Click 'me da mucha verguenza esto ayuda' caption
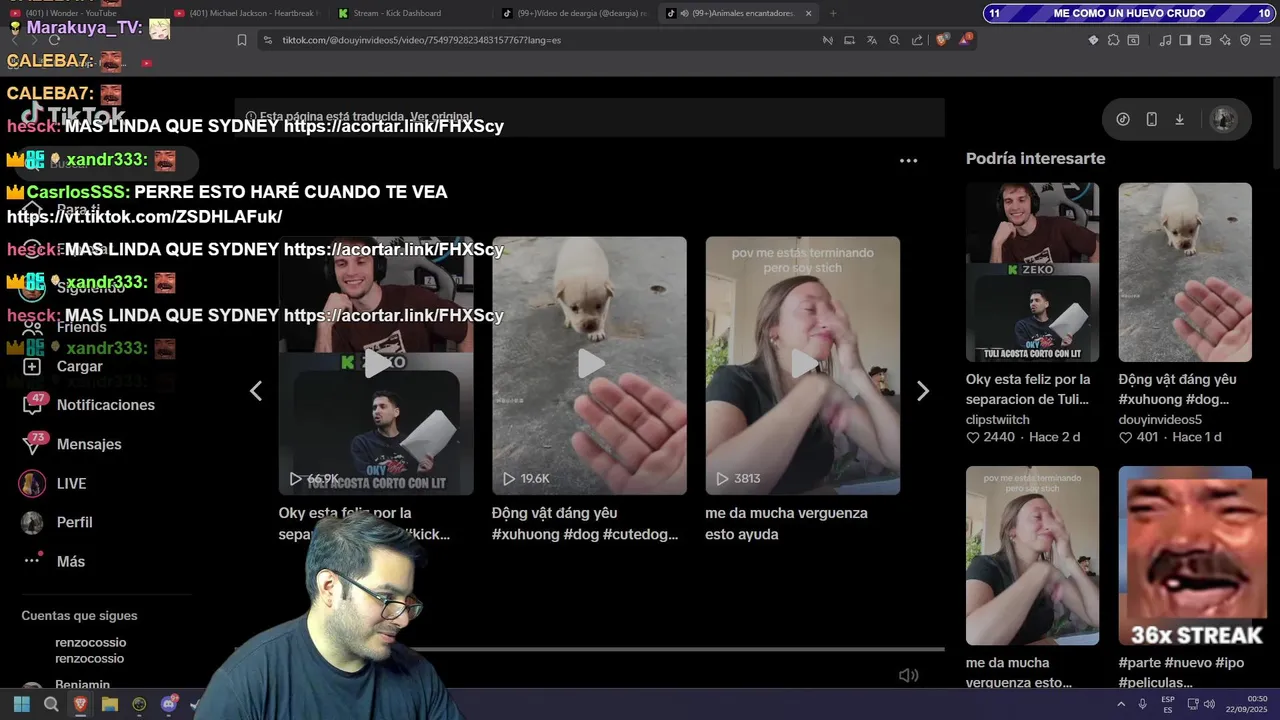The height and width of the screenshot is (720, 1280). click(786, 523)
